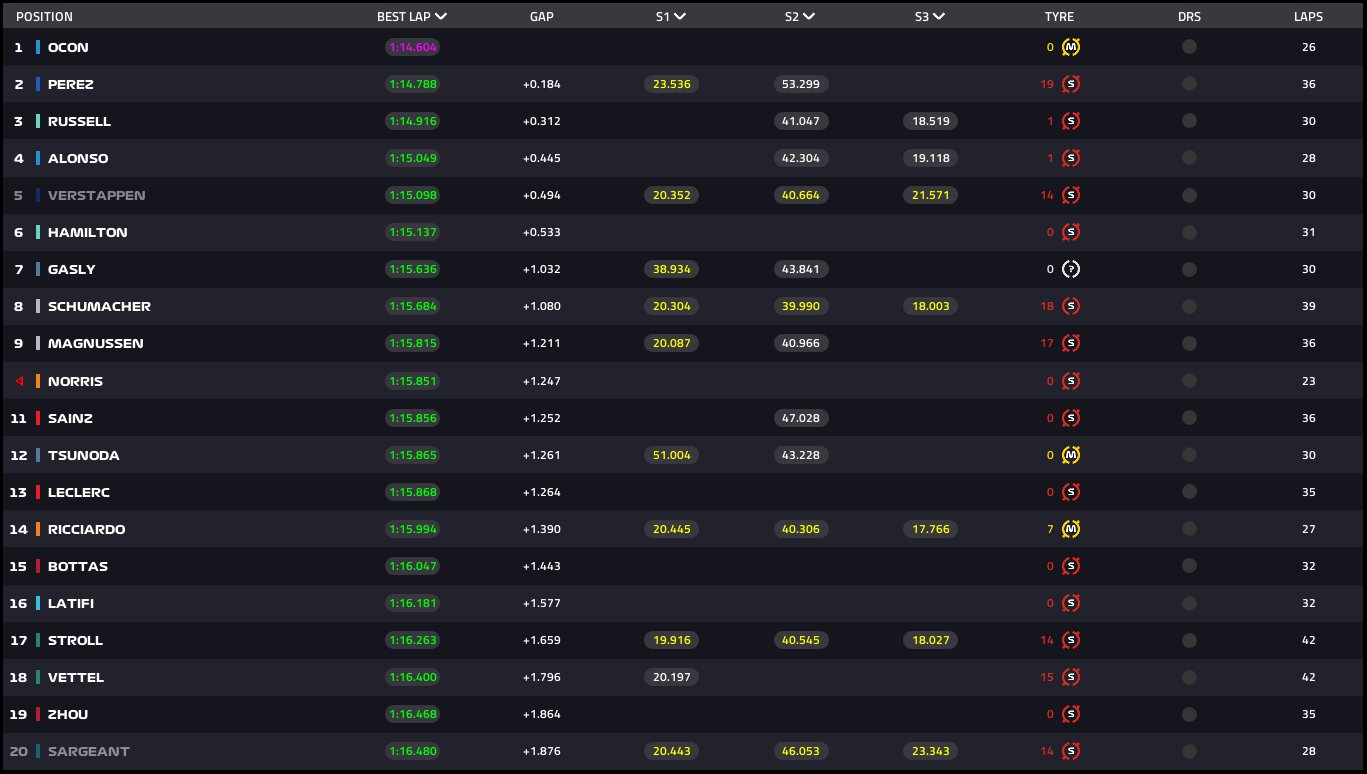Click Stroll's soft tyre icon
Screen dimensions: 1367x774
[1071, 640]
